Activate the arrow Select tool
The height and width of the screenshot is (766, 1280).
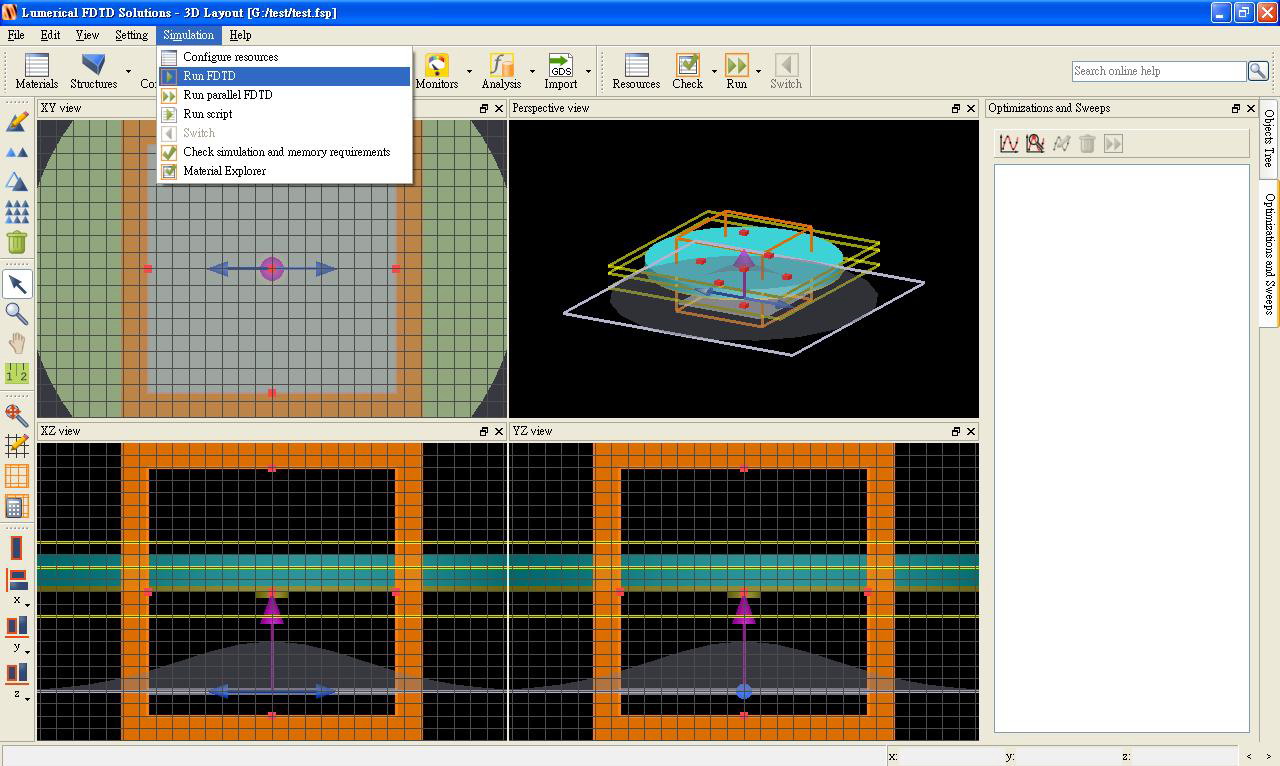[17, 284]
